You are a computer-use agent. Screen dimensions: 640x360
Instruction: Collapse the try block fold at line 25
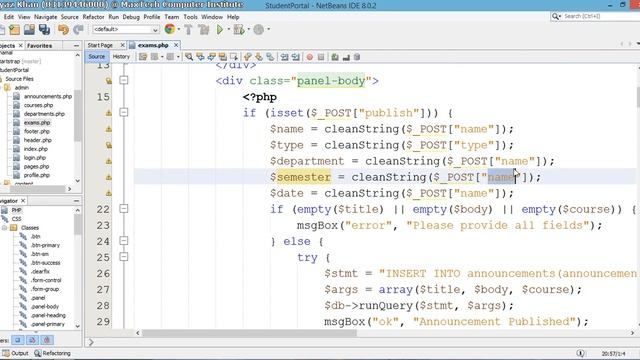pyautogui.click(x=124, y=257)
